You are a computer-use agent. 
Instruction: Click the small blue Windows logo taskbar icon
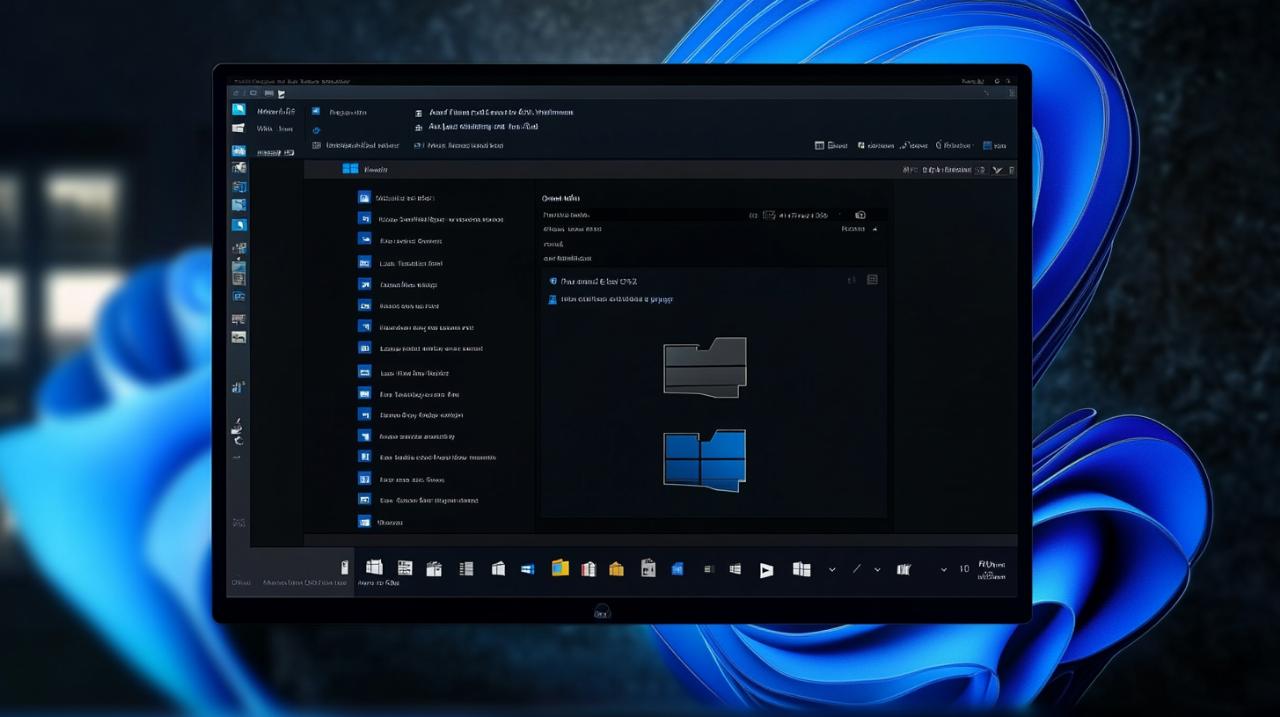click(528, 569)
